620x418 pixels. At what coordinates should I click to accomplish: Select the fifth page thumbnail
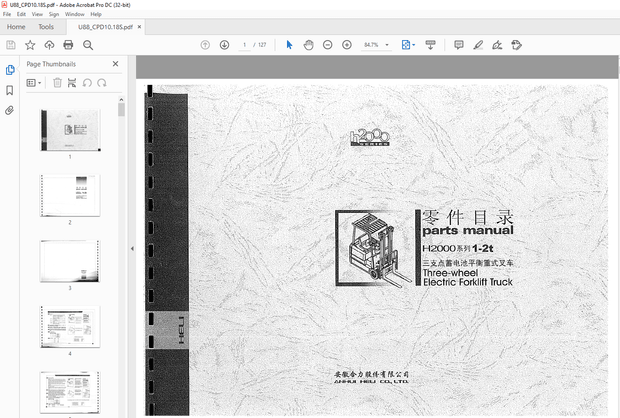(x=70, y=392)
